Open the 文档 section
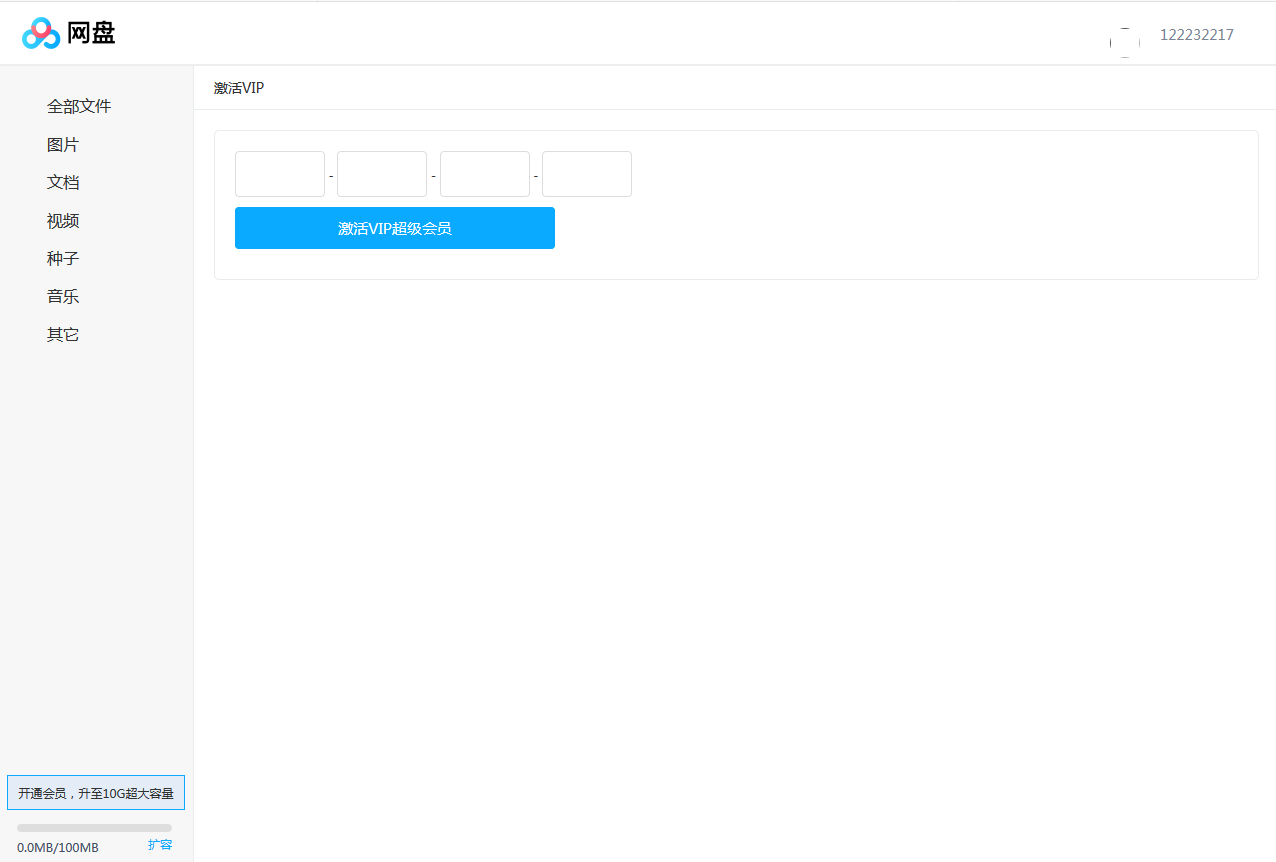1276x862 pixels. tap(62, 181)
